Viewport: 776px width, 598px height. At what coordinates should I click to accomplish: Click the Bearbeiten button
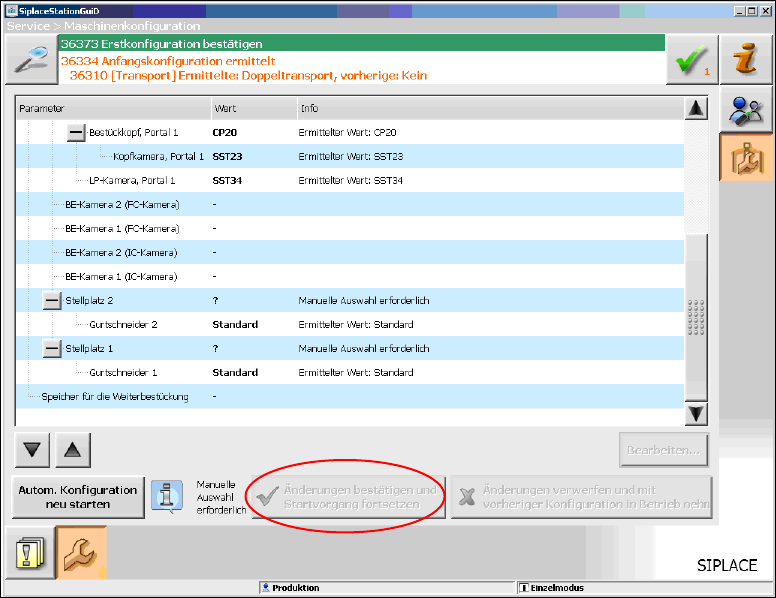[664, 450]
